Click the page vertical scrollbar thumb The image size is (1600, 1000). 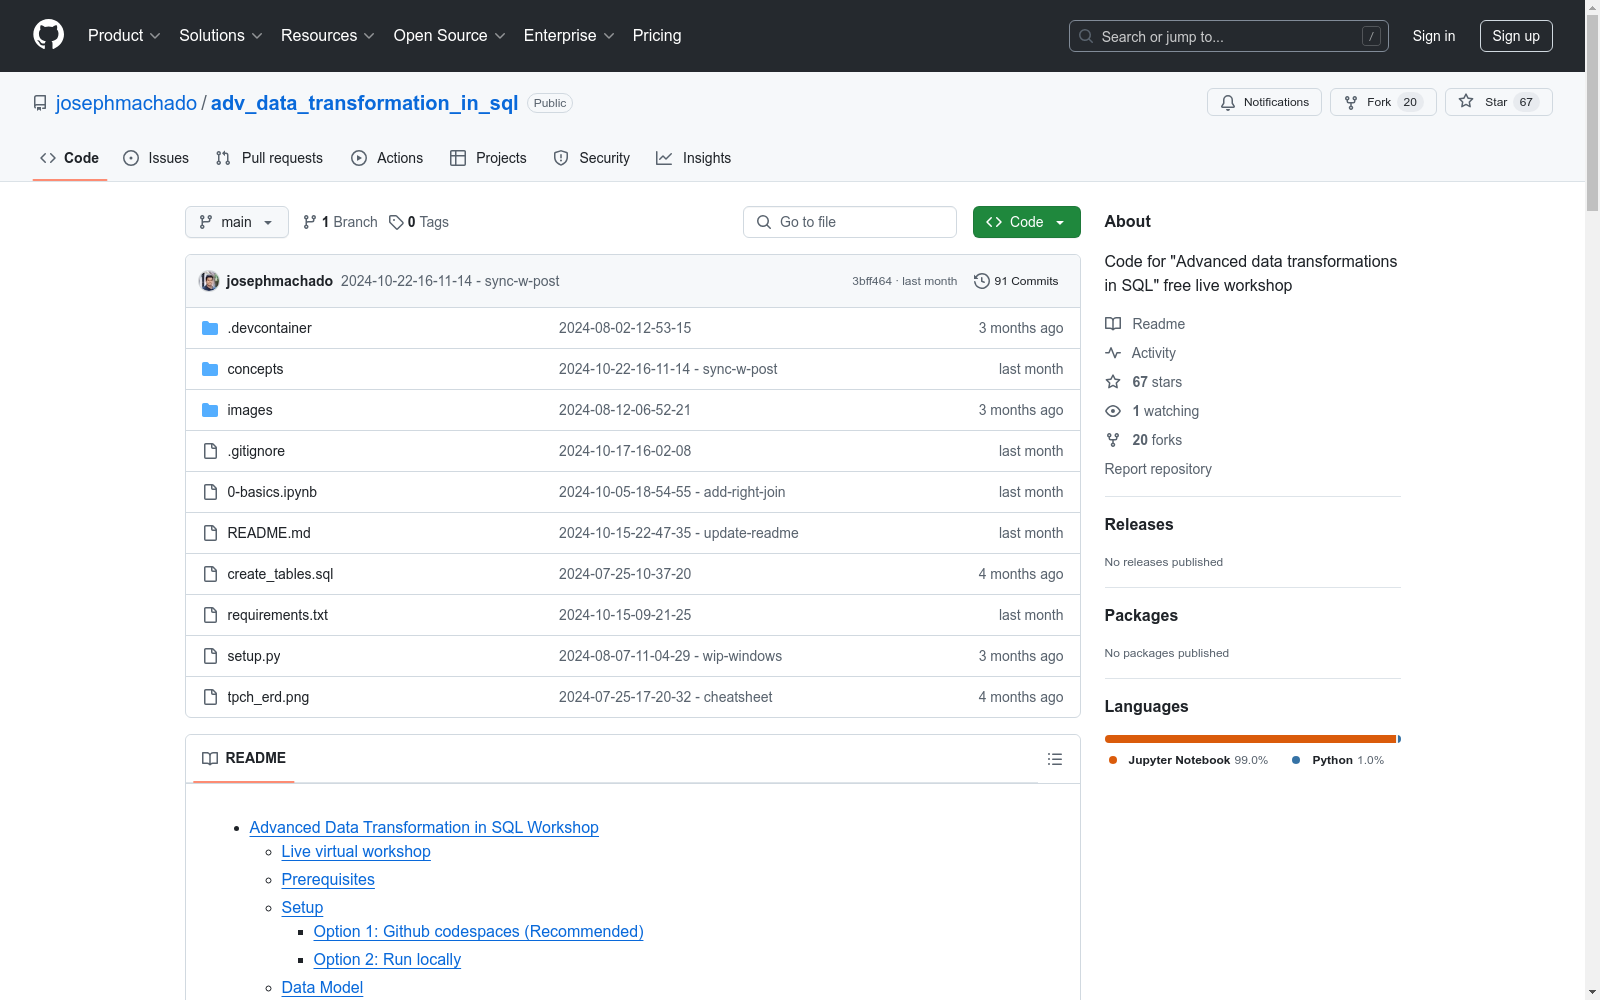point(1592,113)
